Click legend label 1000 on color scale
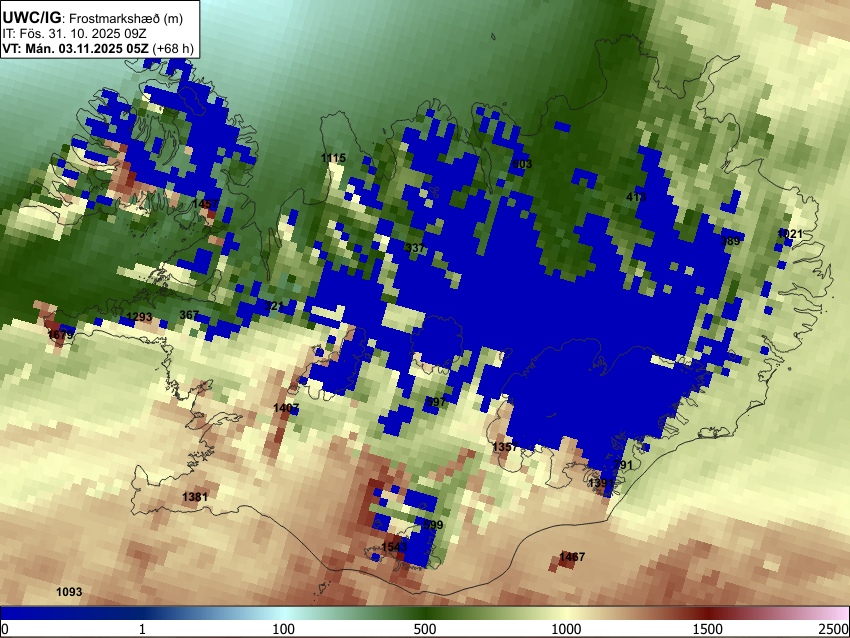This screenshot has width=850, height=638. (566, 629)
